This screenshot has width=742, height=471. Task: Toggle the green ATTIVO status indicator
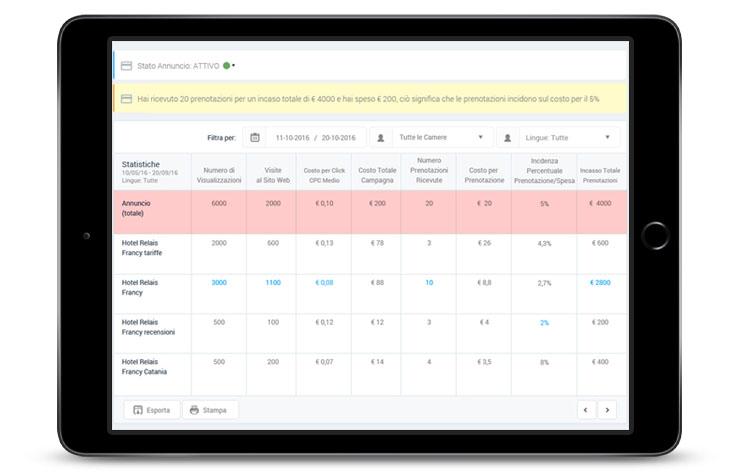point(227,66)
